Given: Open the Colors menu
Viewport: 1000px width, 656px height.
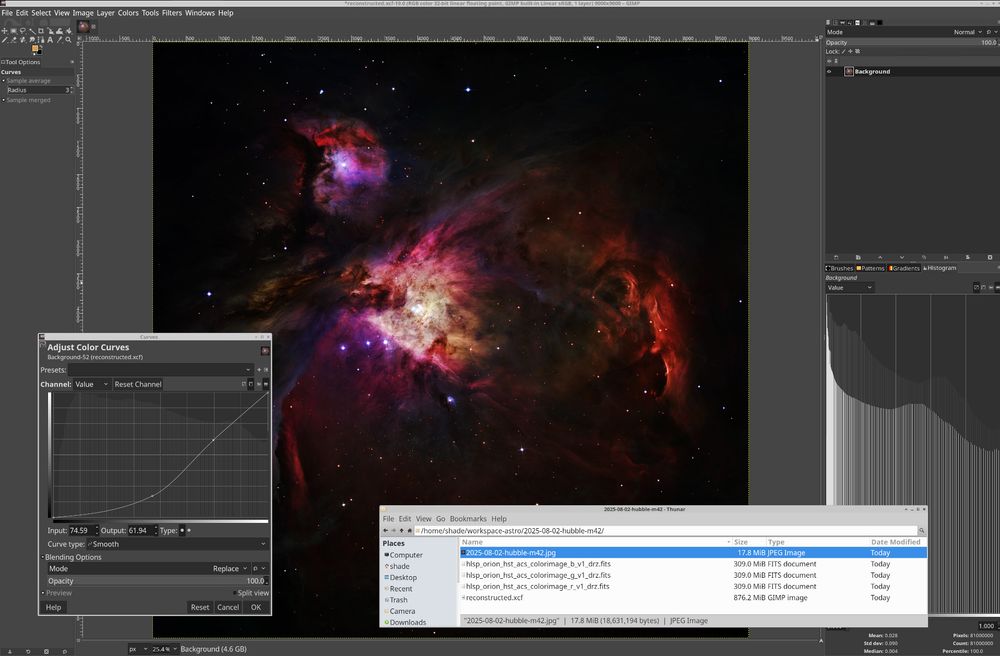Looking at the screenshot, I should click(128, 13).
